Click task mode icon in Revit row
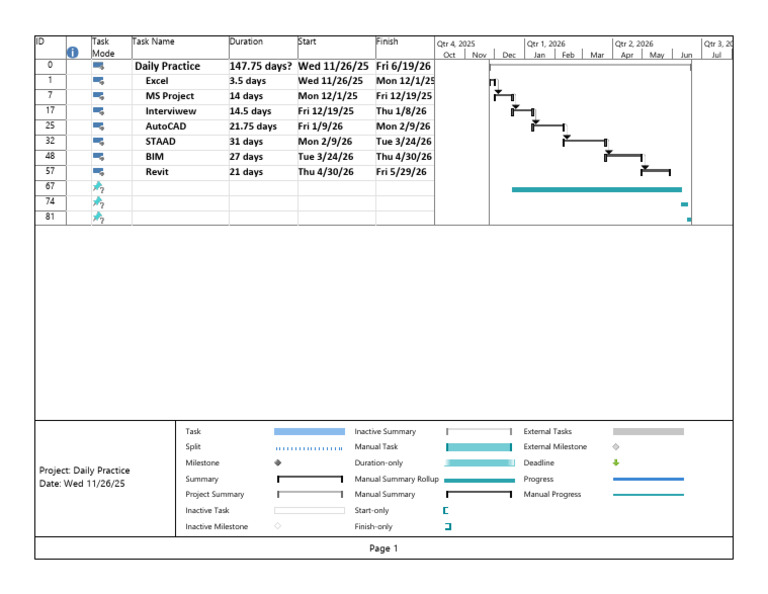768x594 pixels. point(98,172)
